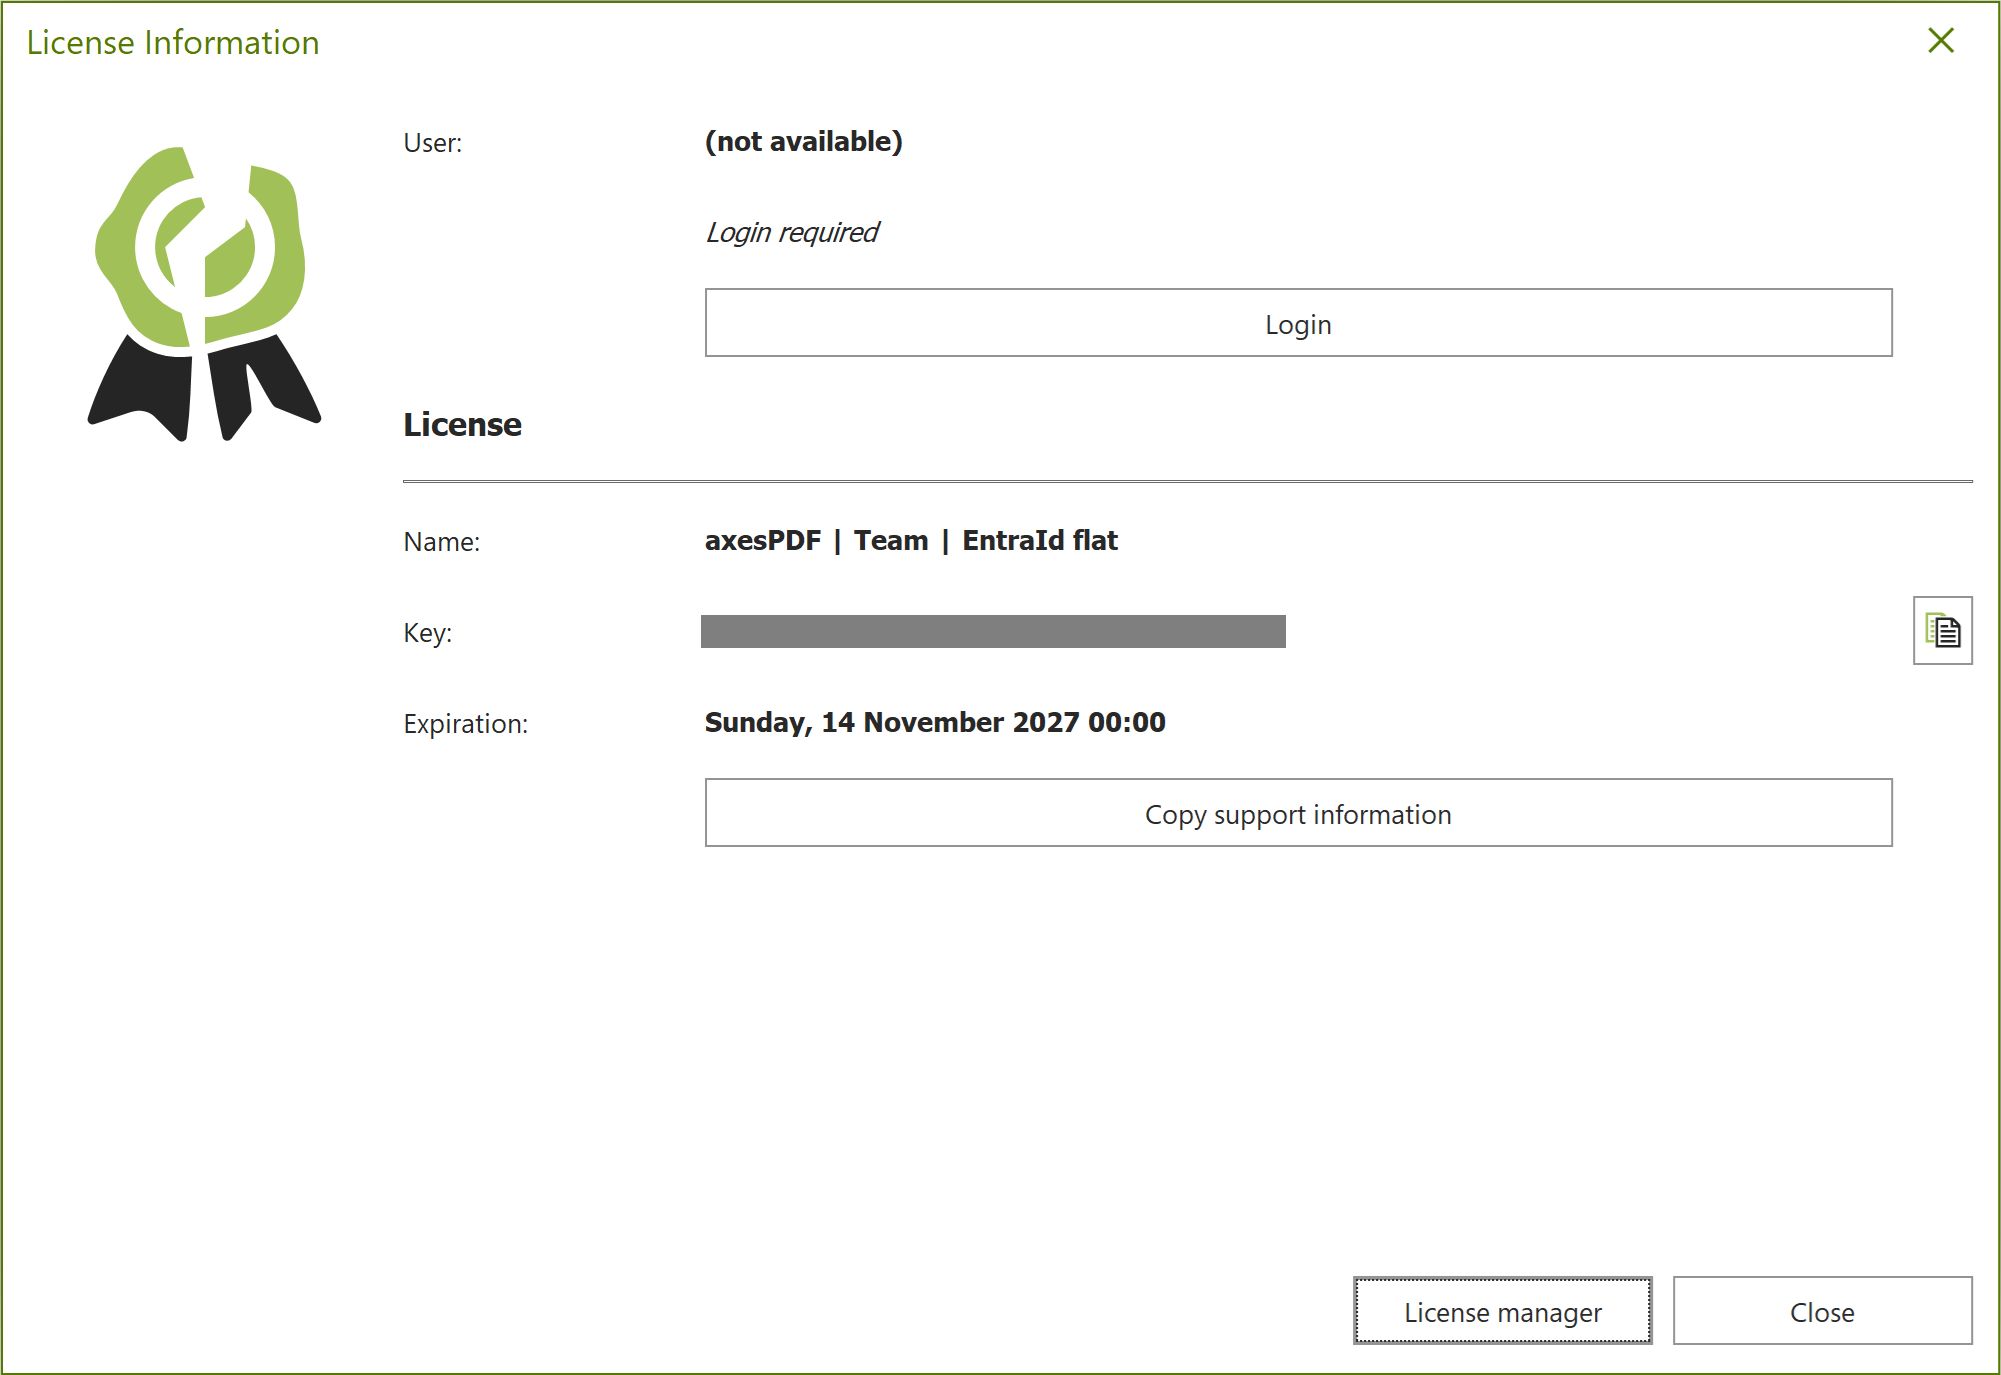Click the Login button
This screenshot has width=2001, height=1375.
pyautogui.click(x=1298, y=323)
